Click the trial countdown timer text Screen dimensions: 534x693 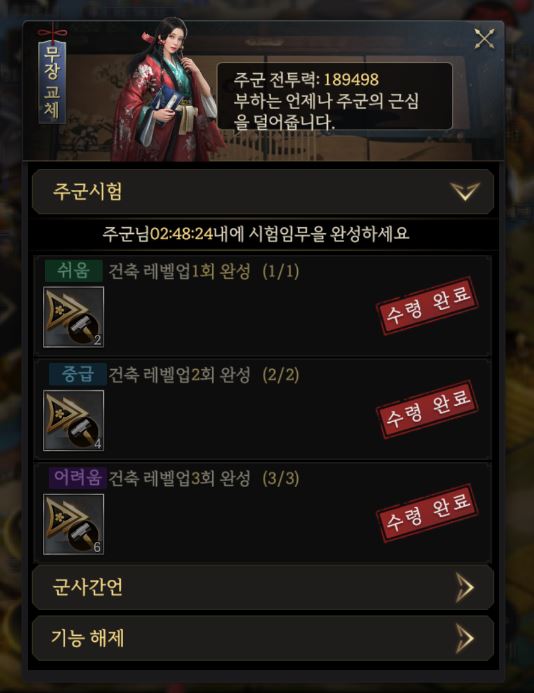tap(181, 233)
